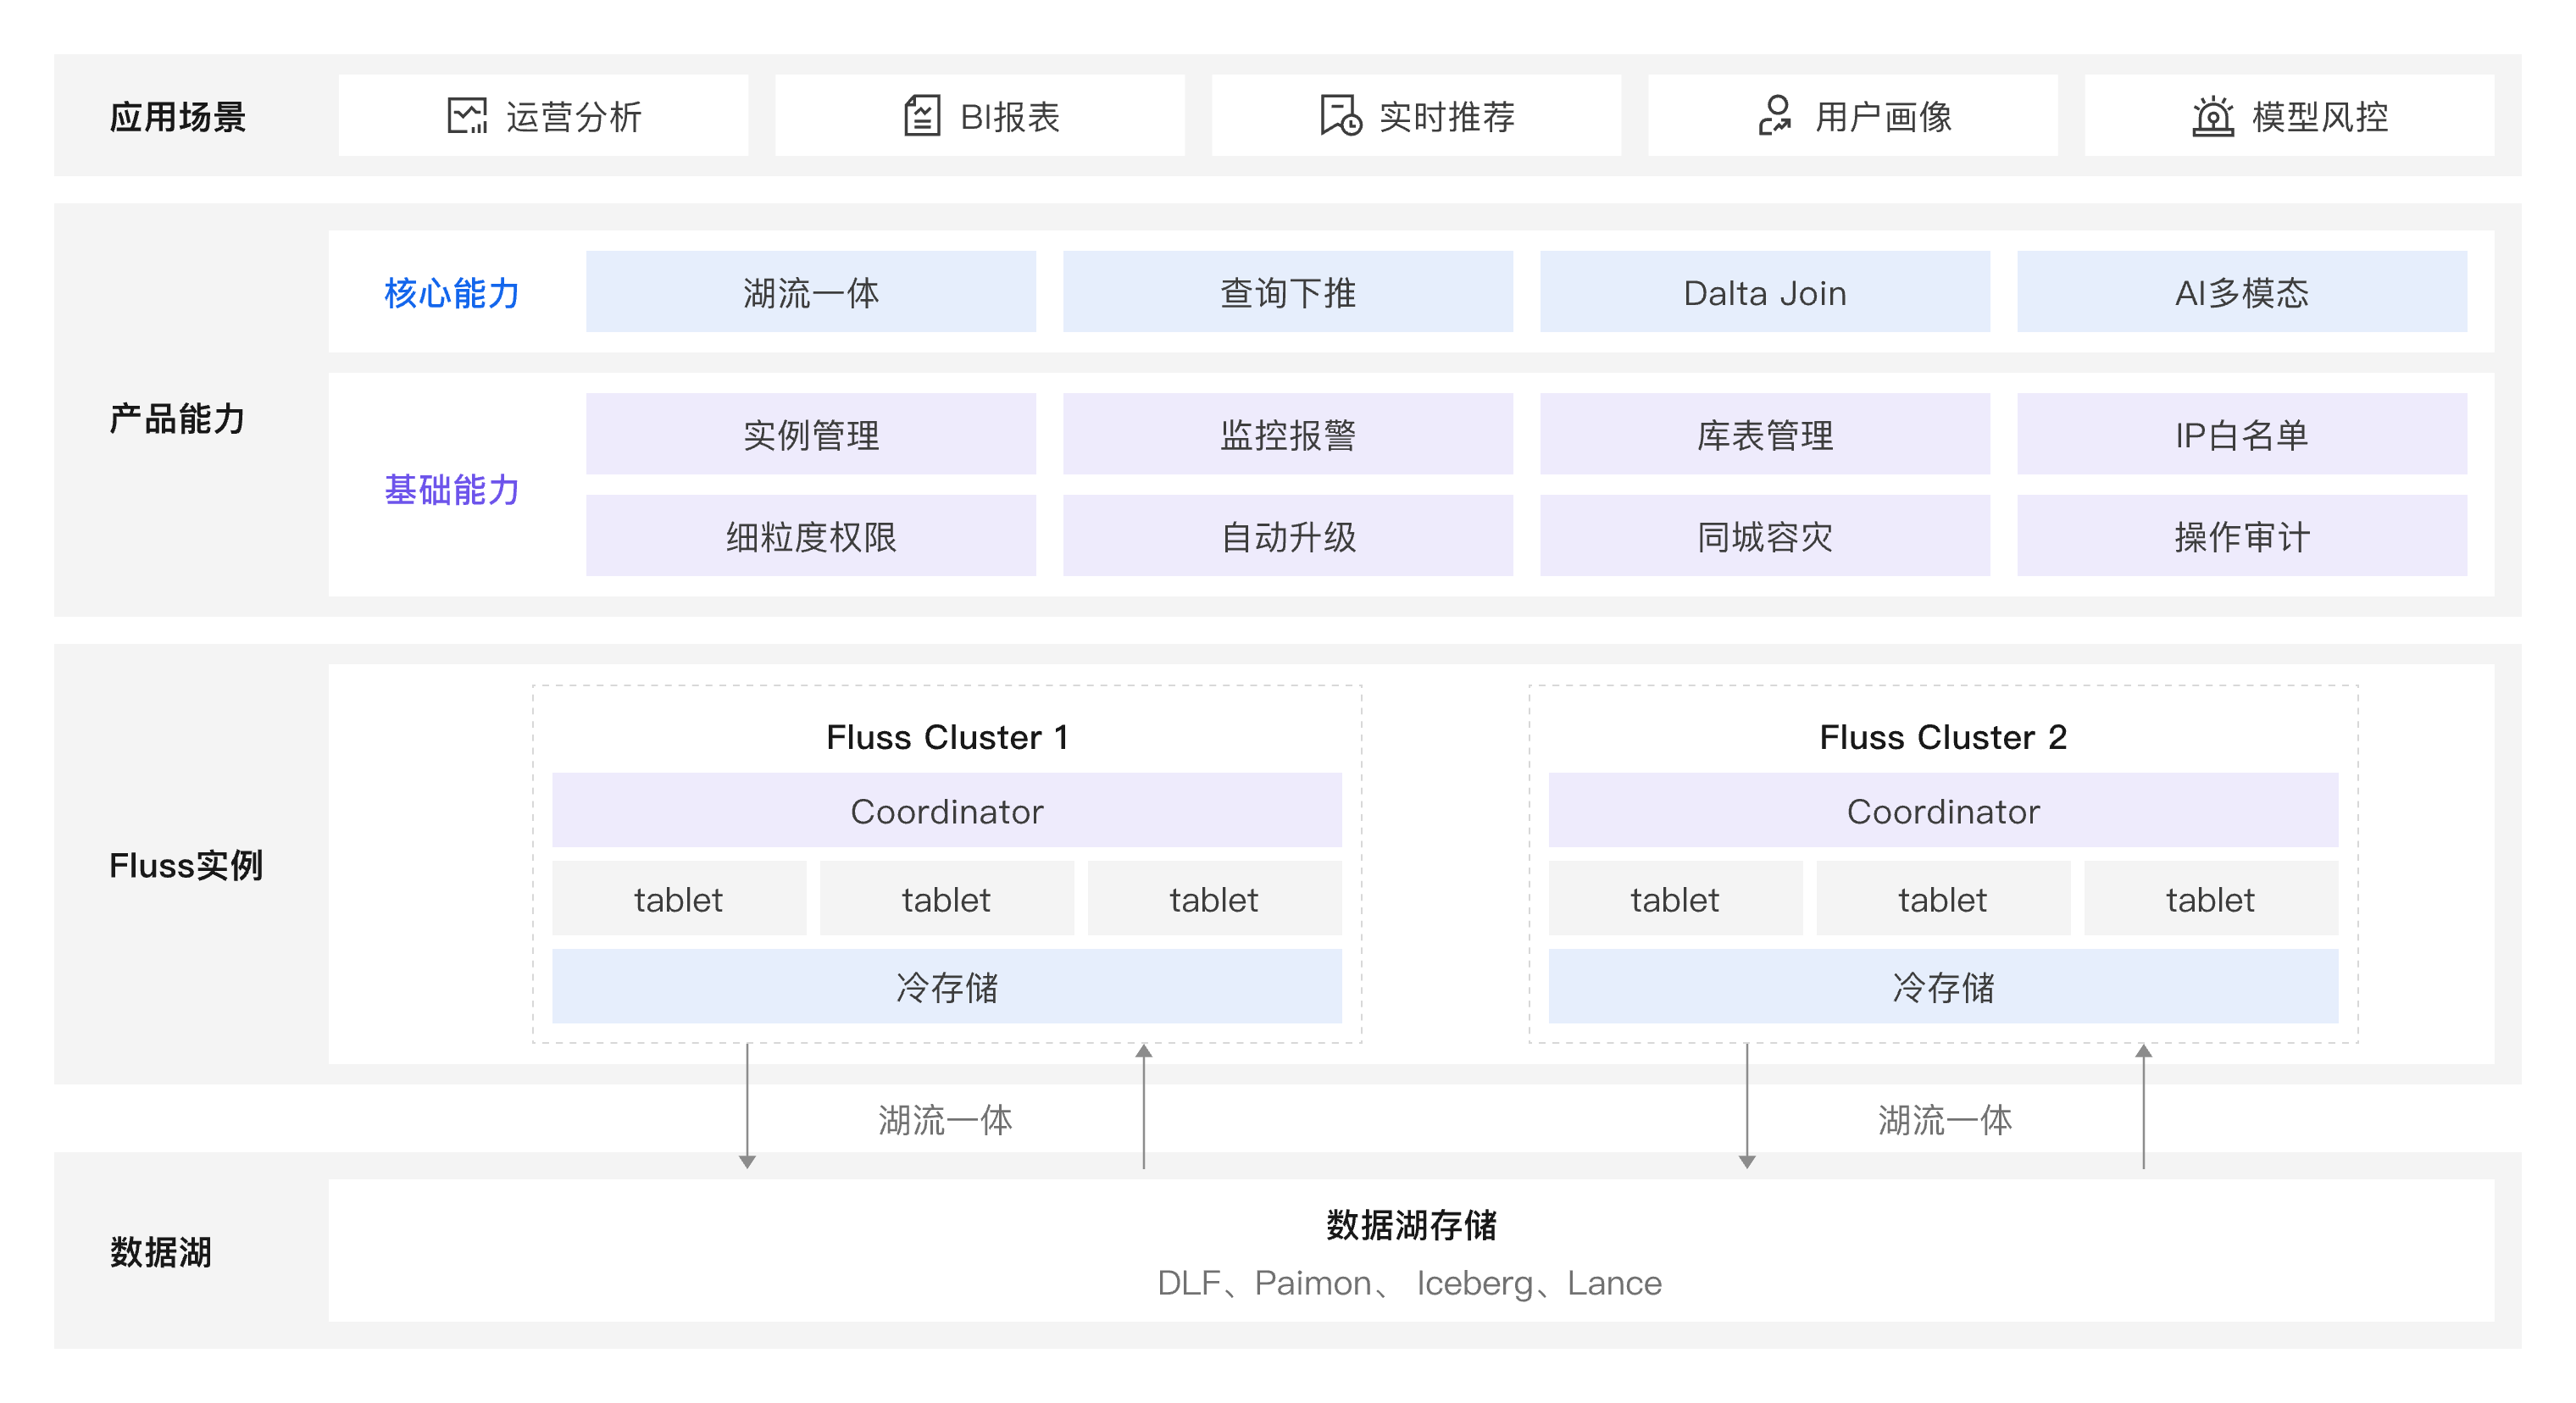This screenshot has width=2576, height=1403.
Task: Click the 运营分析 chart icon
Action: click(466, 116)
